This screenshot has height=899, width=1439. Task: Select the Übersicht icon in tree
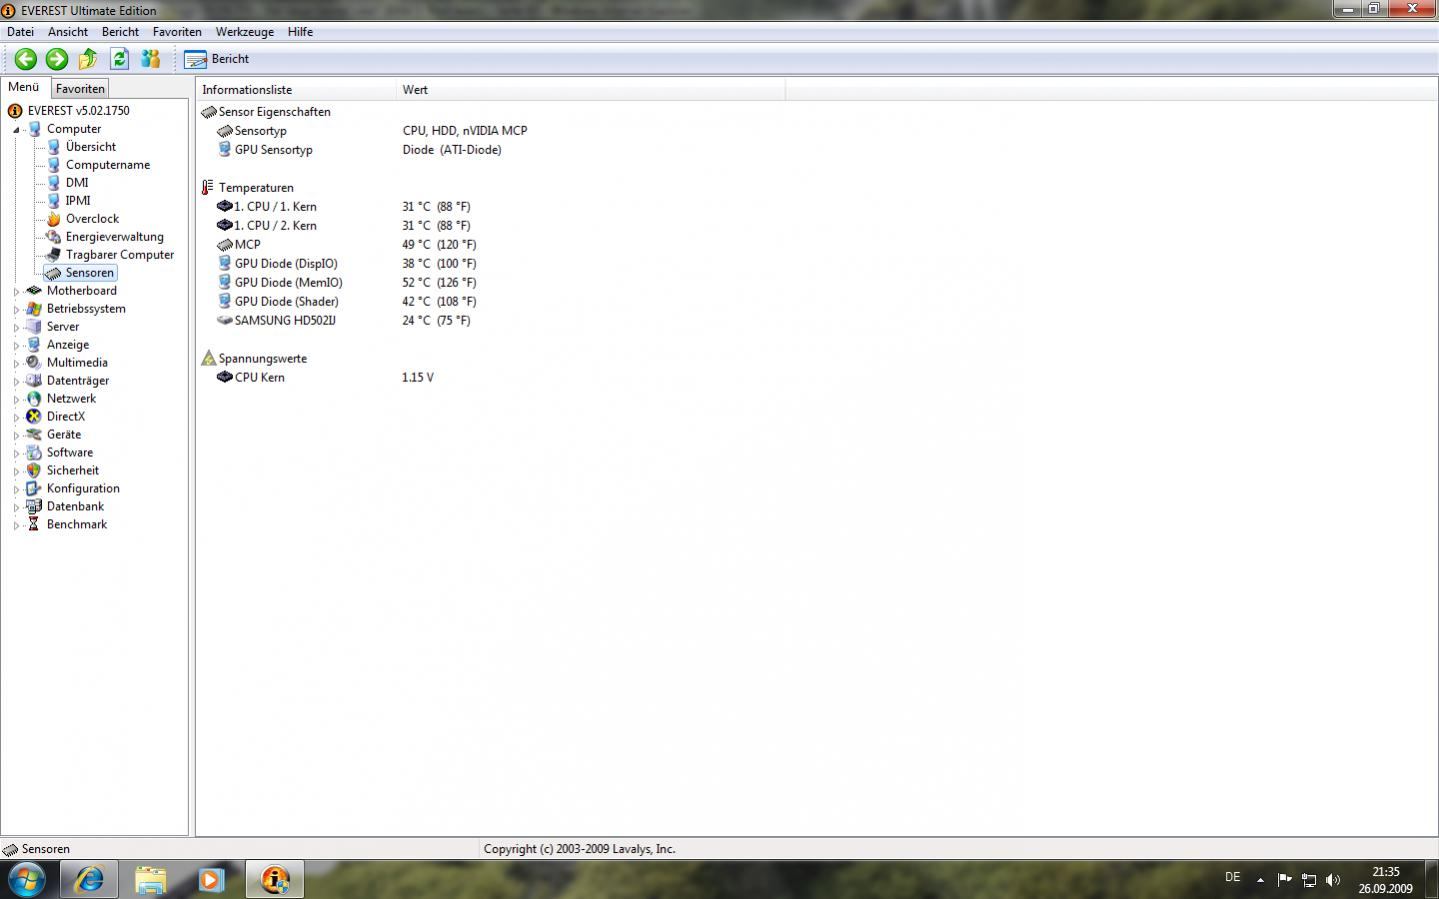click(x=54, y=147)
